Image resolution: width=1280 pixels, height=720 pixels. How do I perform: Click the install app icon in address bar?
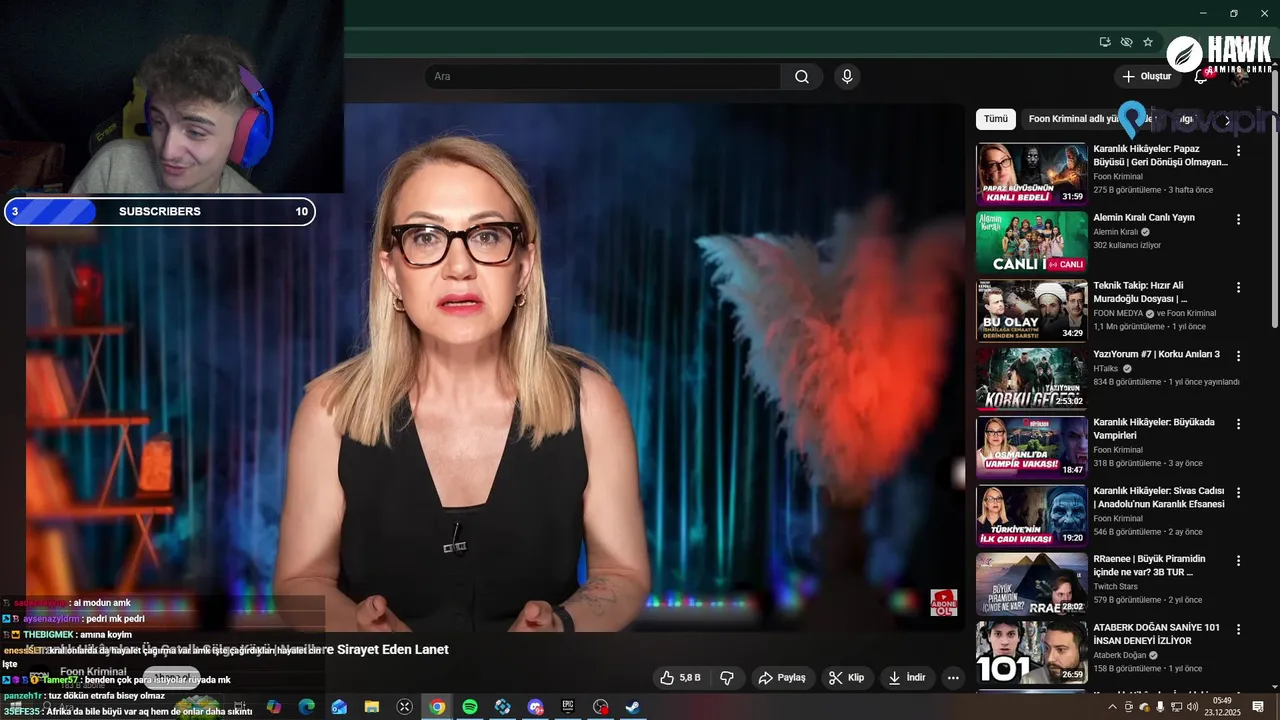point(1105,42)
